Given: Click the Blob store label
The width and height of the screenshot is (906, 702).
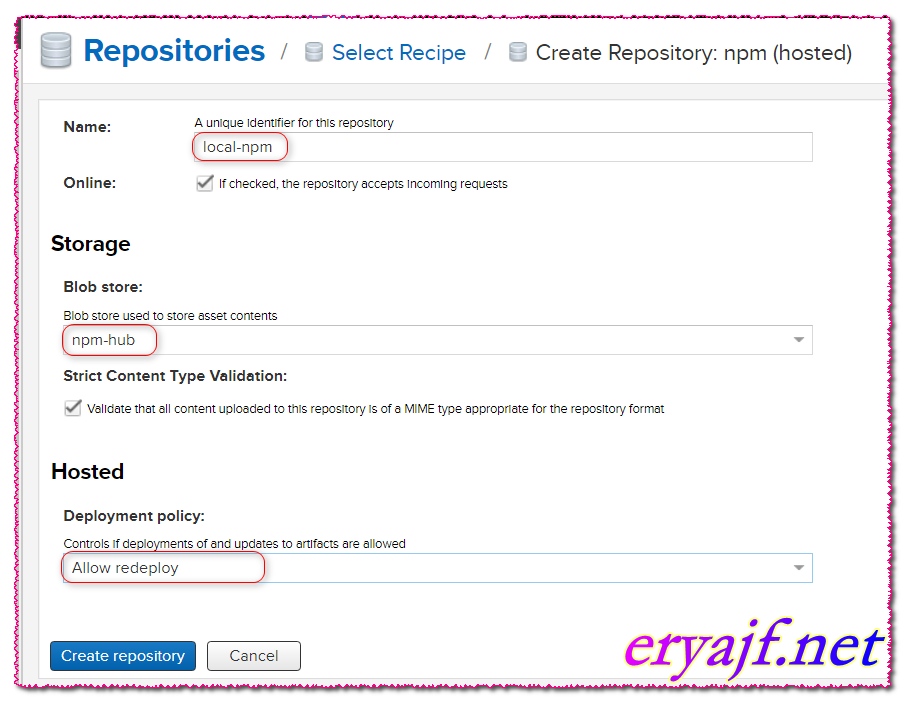Looking at the screenshot, I should (103, 287).
